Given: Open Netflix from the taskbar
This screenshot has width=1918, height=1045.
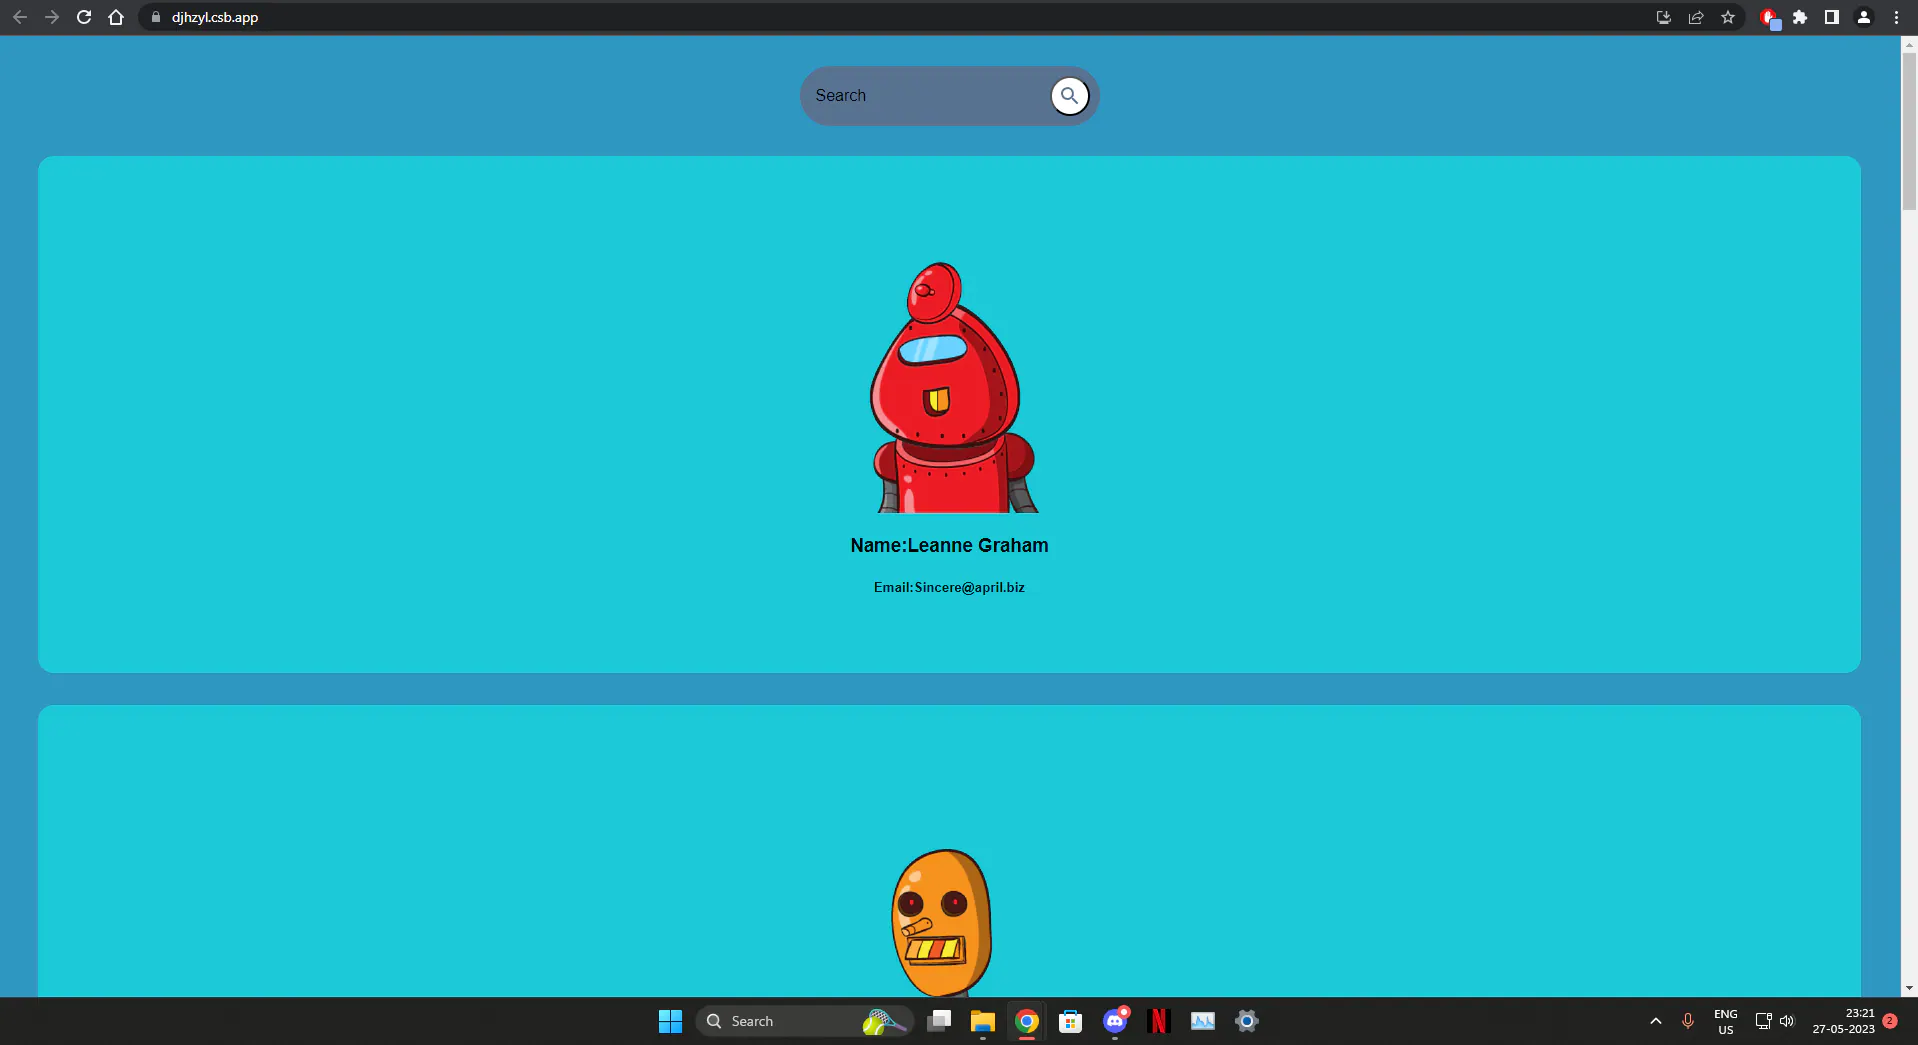Looking at the screenshot, I should click(1159, 1021).
